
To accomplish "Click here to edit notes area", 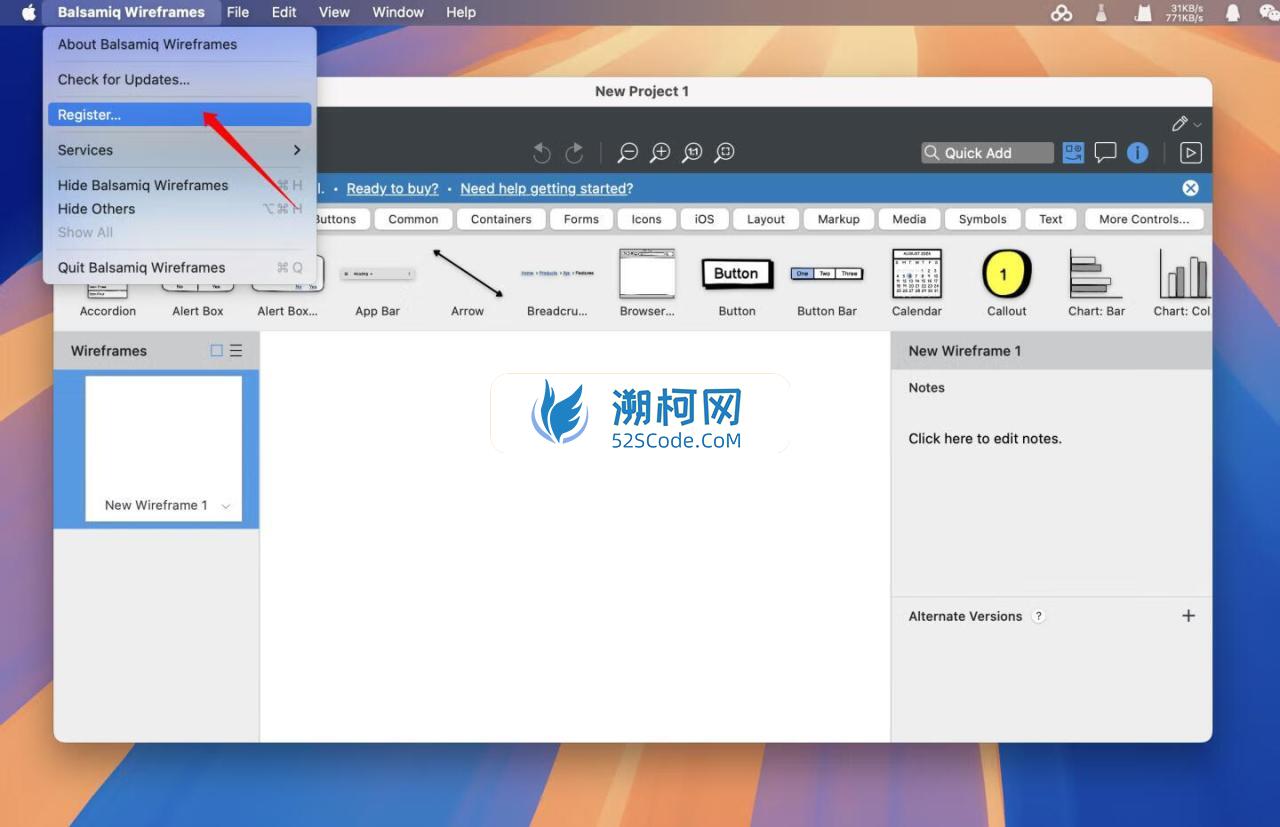I will point(985,438).
